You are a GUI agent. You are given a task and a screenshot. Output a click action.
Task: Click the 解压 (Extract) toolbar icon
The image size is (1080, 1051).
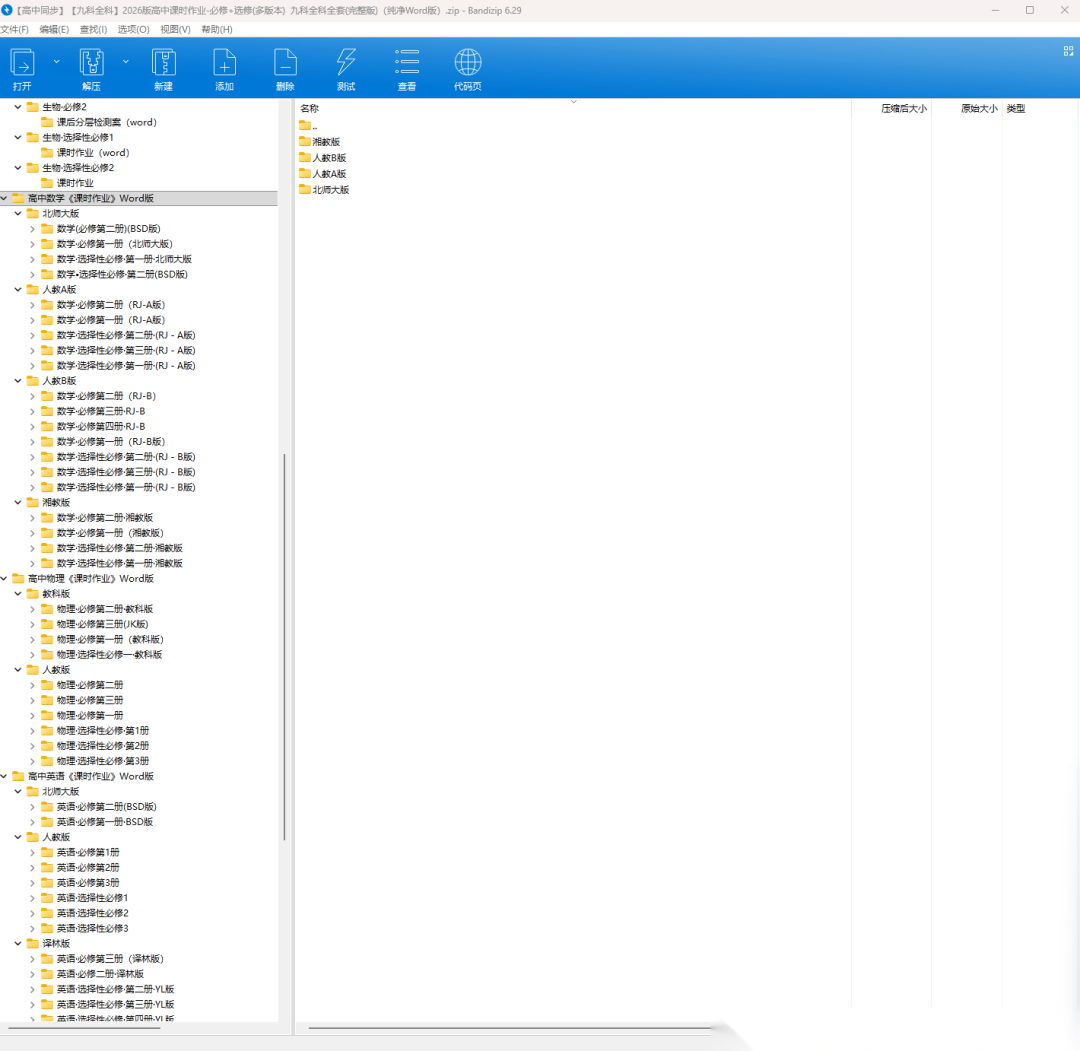click(x=92, y=68)
